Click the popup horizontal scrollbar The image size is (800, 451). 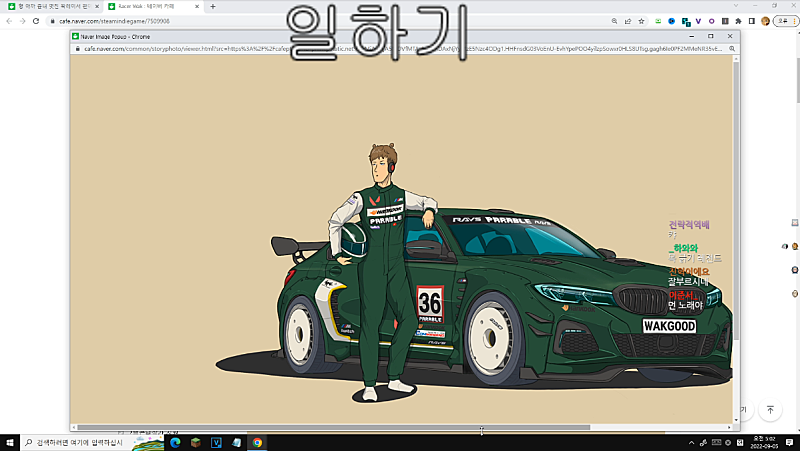[x=330, y=427]
